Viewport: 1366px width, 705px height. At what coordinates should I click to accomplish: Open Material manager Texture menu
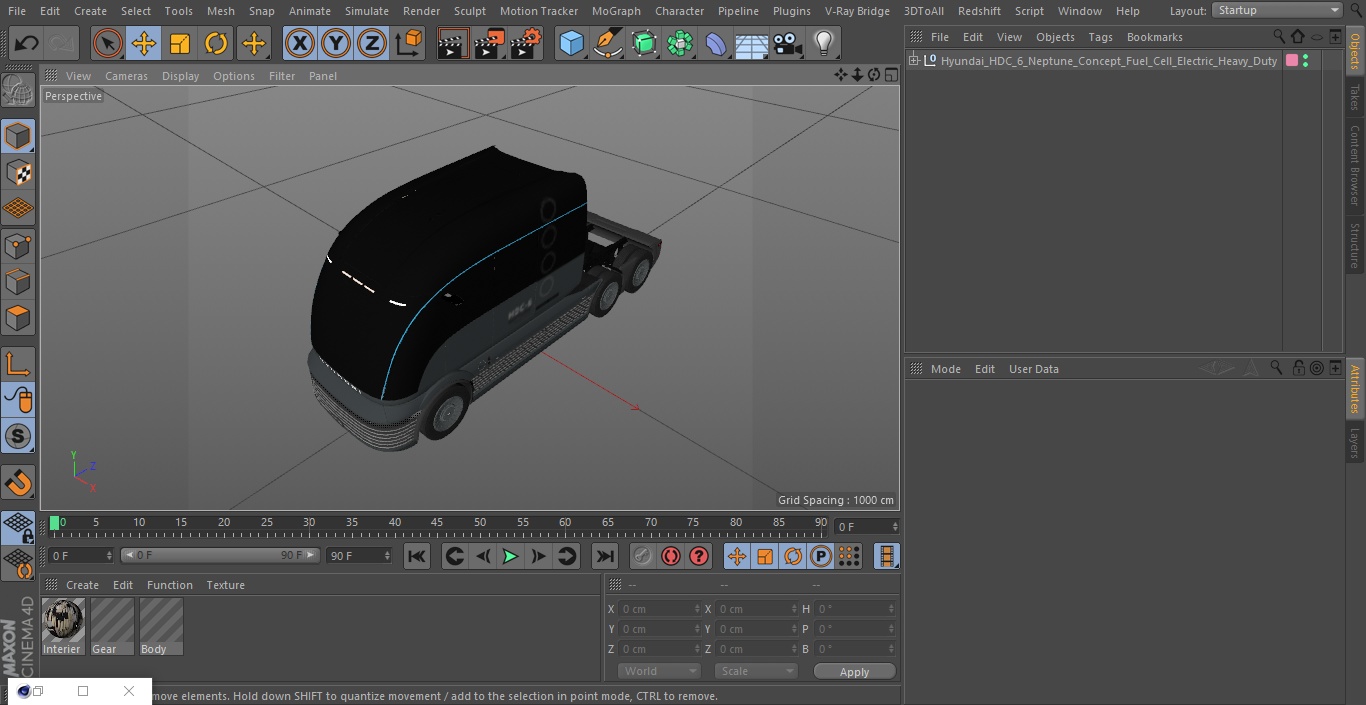[x=225, y=585]
